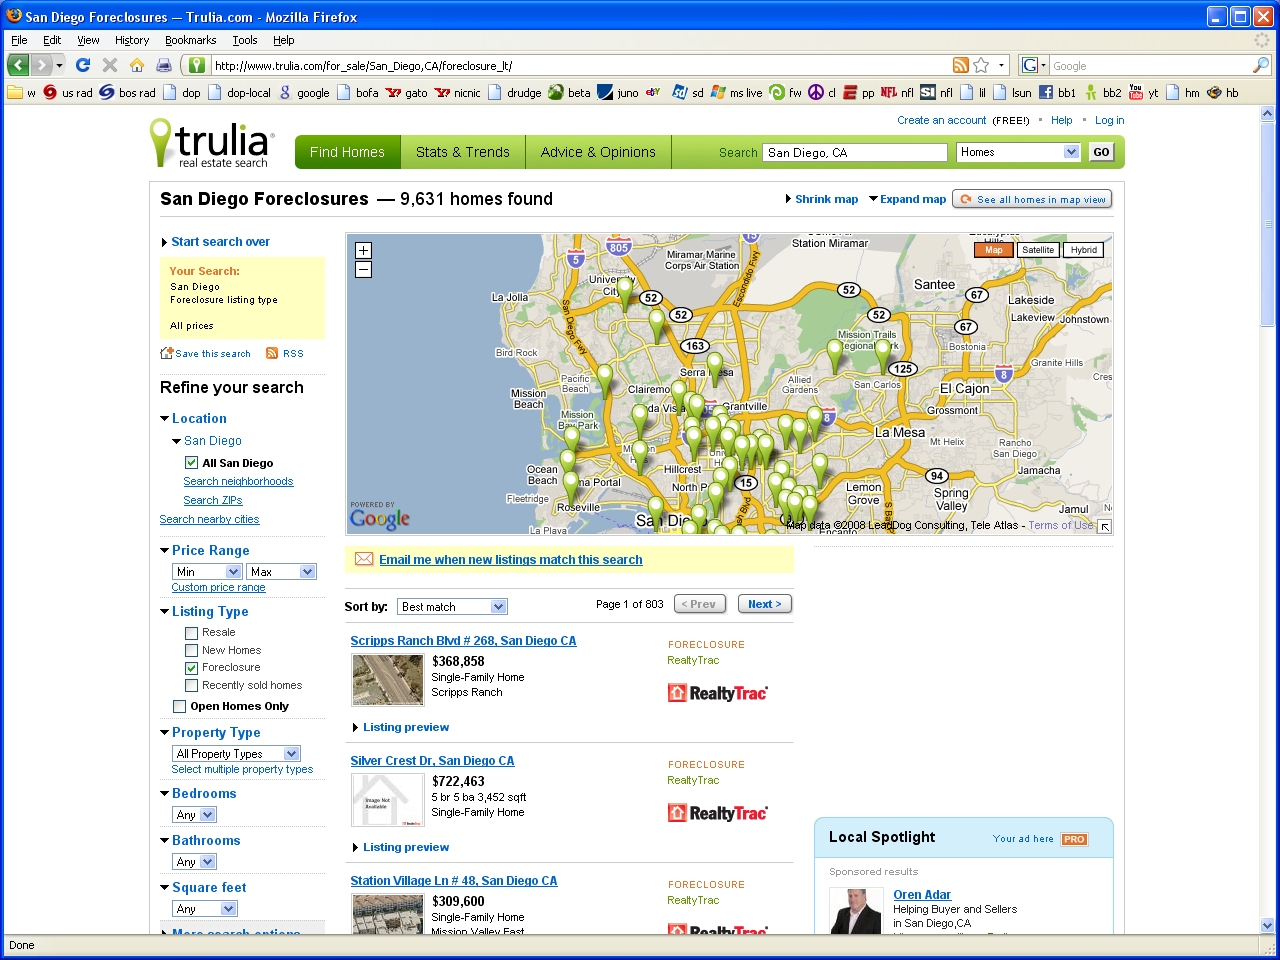Viewport: 1280px width, 960px height.
Task: Select the Stats & Trends tab
Action: pos(463,152)
